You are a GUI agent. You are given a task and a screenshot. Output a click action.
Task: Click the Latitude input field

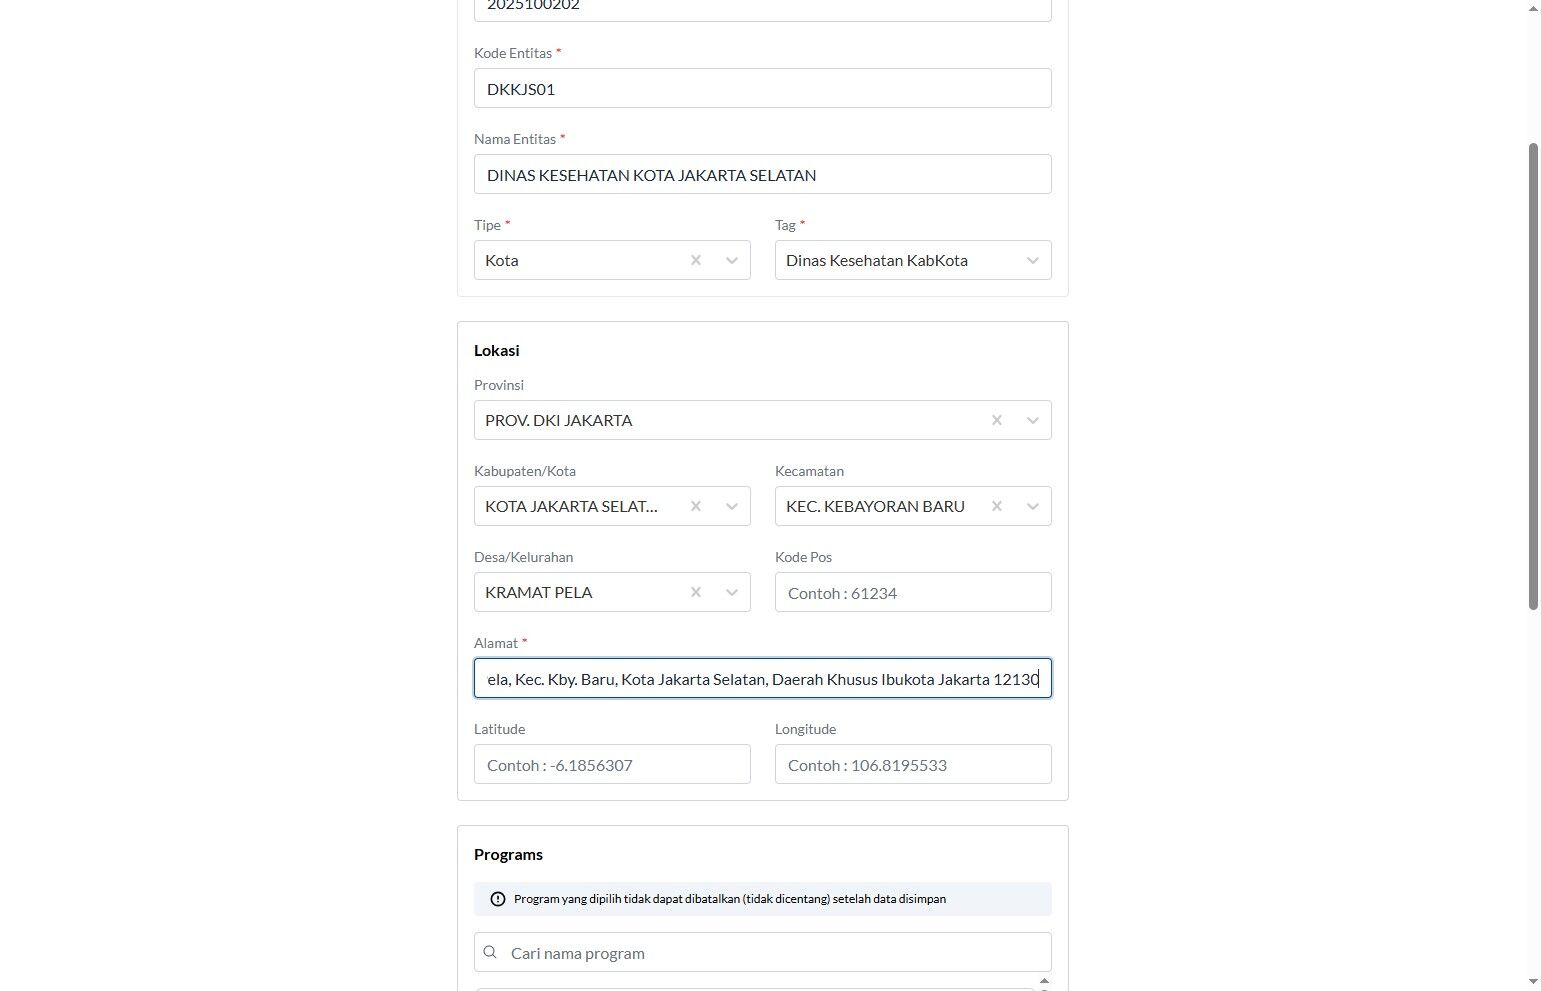click(612, 764)
